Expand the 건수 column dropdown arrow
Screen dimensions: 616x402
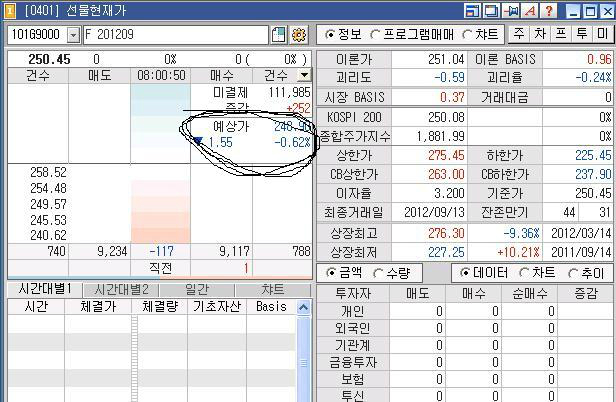click(304, 76)
